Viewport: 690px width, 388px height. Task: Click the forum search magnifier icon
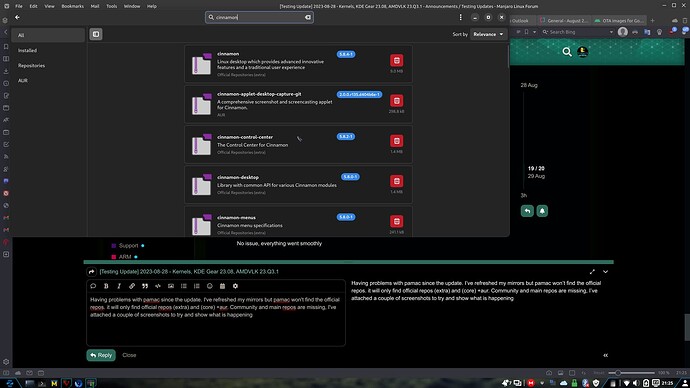567,52
